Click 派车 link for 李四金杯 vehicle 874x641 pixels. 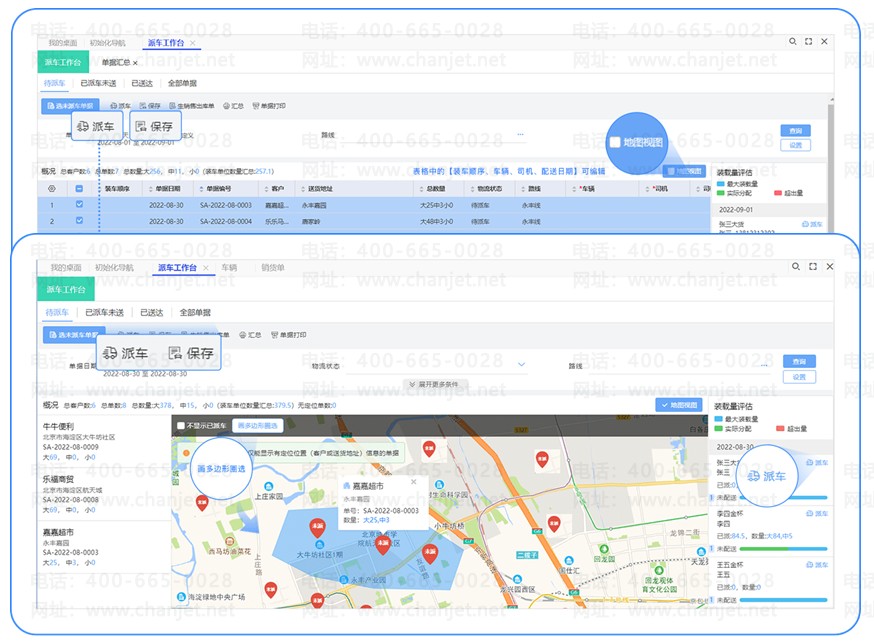pos(818,513)
